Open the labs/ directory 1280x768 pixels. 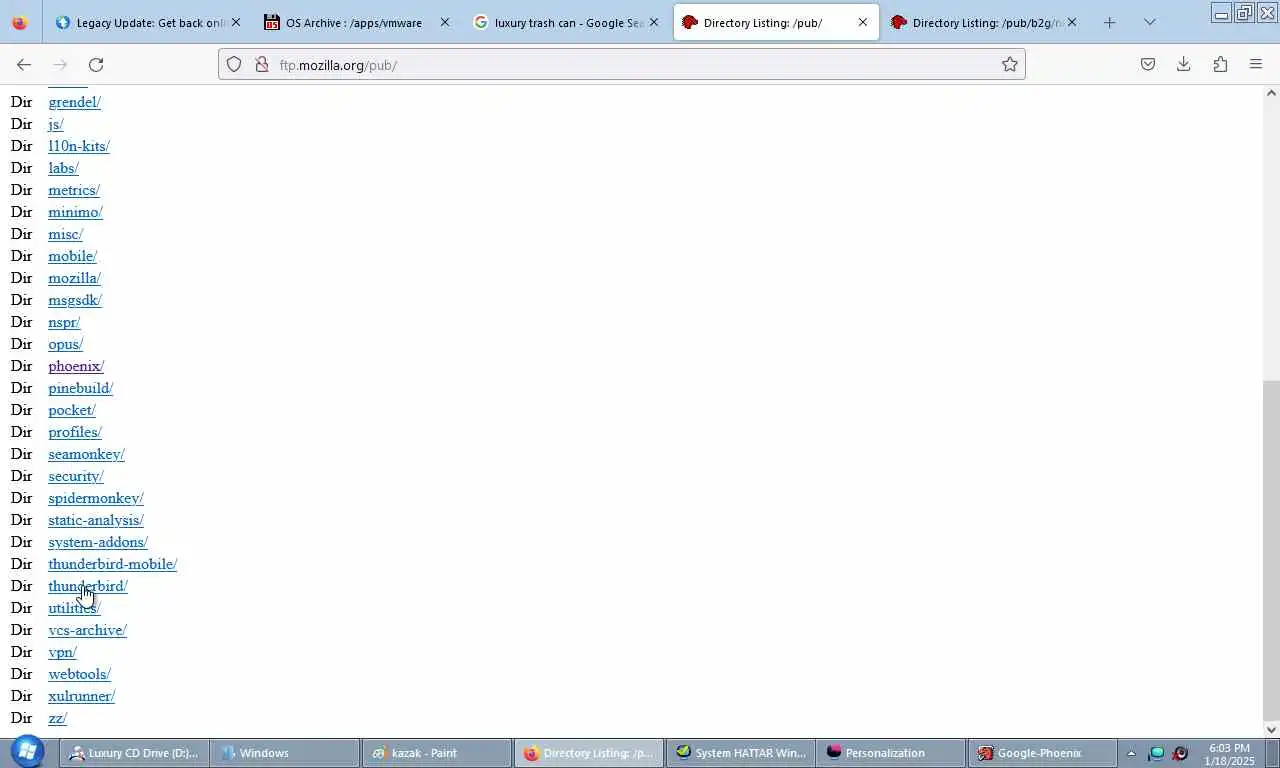(63, 168)
